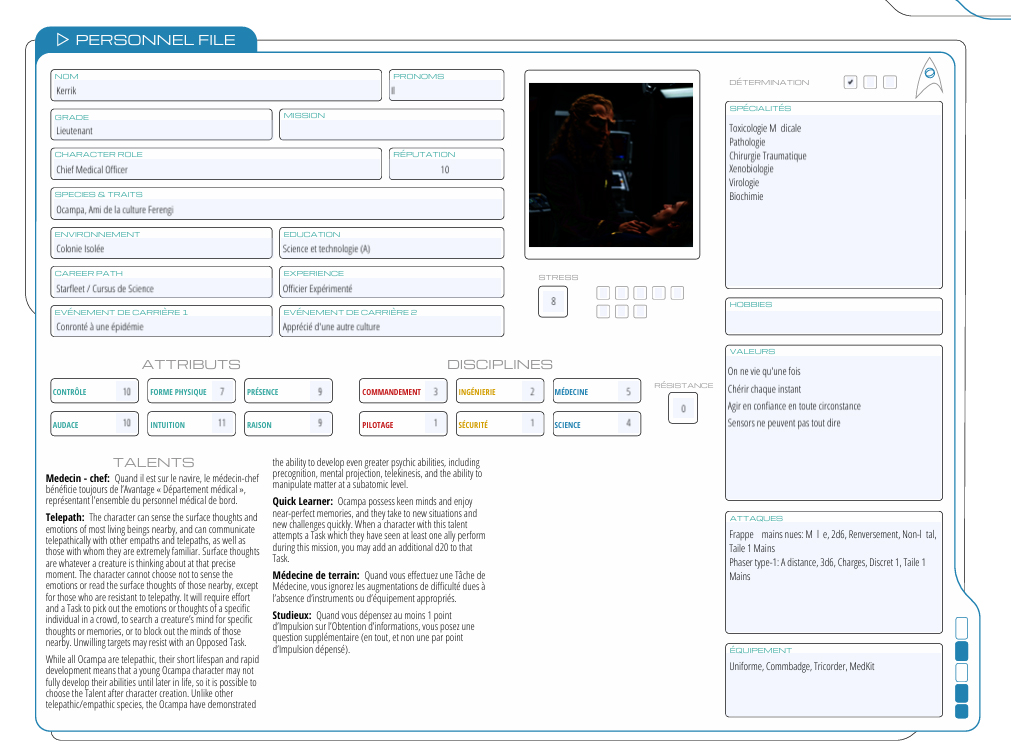
Task: Edit the Grade field showing Lieutenant
Action: (x=161, y=124)
